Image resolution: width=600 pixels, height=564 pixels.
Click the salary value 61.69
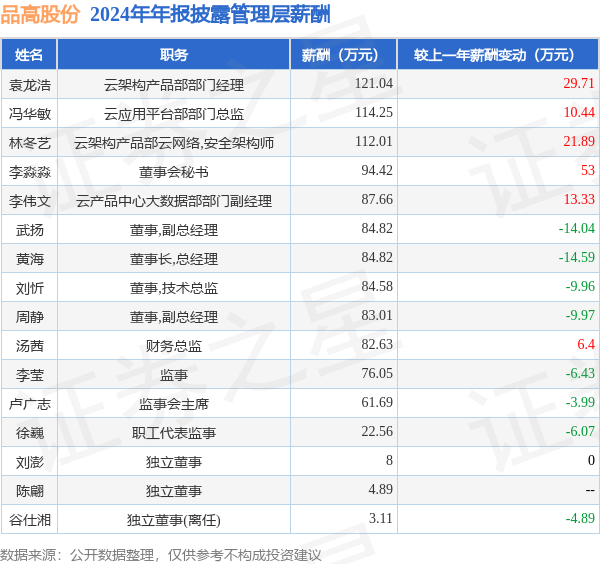point(377,403)
